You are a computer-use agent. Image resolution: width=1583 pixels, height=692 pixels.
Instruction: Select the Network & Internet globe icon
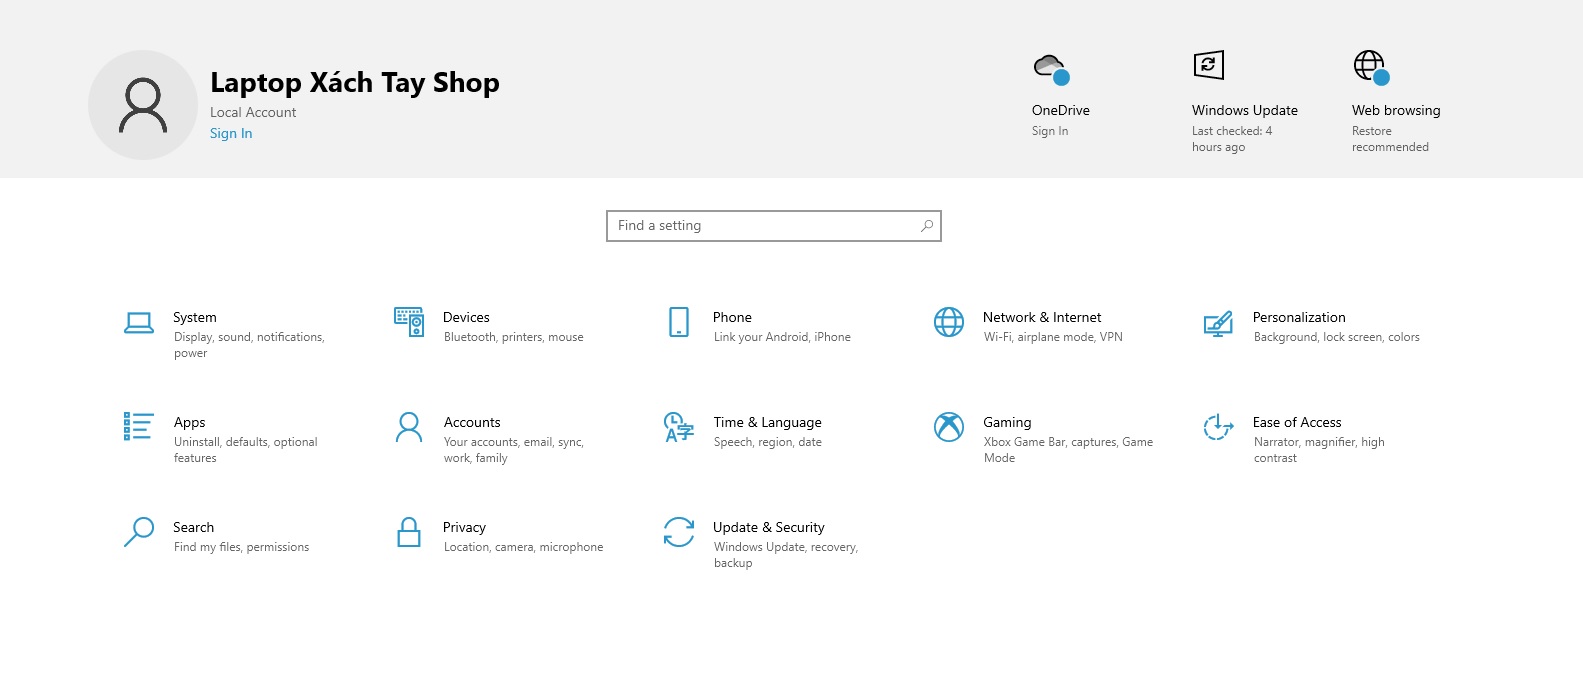tap(949, 322)
